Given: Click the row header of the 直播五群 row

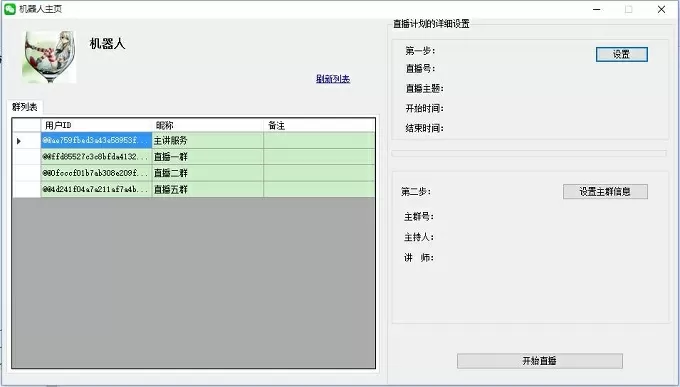Looking at the screenshot, I should click(x=26, y=190).
